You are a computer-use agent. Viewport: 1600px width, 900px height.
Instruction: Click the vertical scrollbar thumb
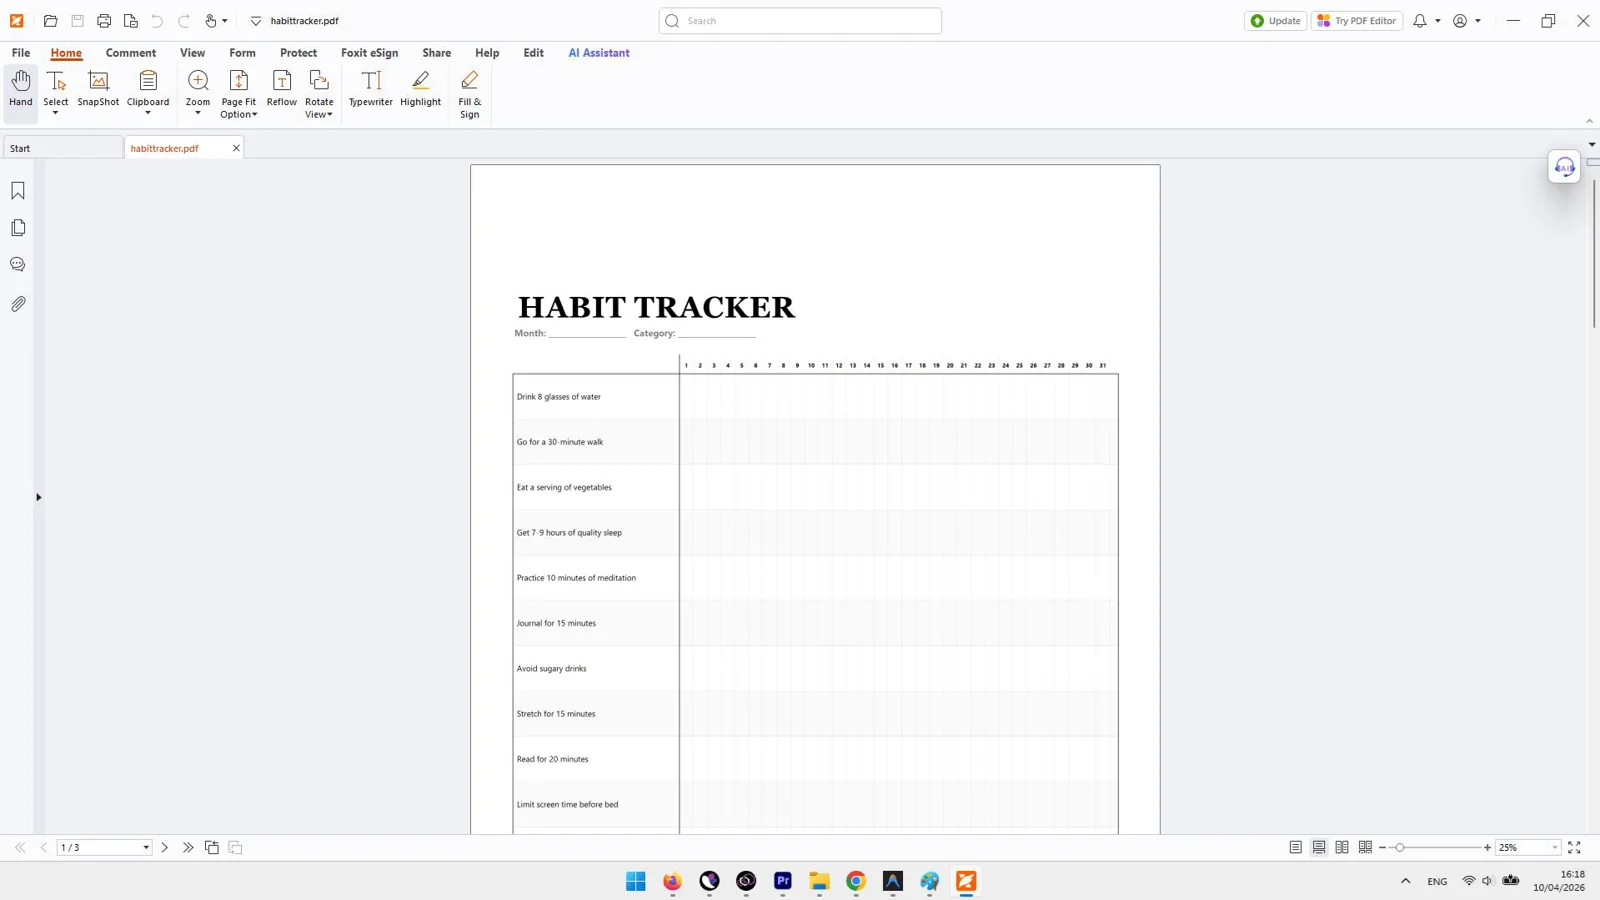1593,253
